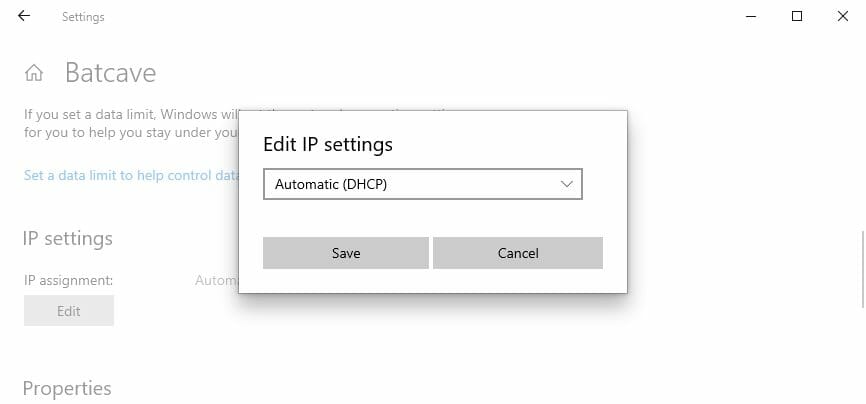Maximize the Settings window
The image size is (866, 404).
click(x=796, y=17)
